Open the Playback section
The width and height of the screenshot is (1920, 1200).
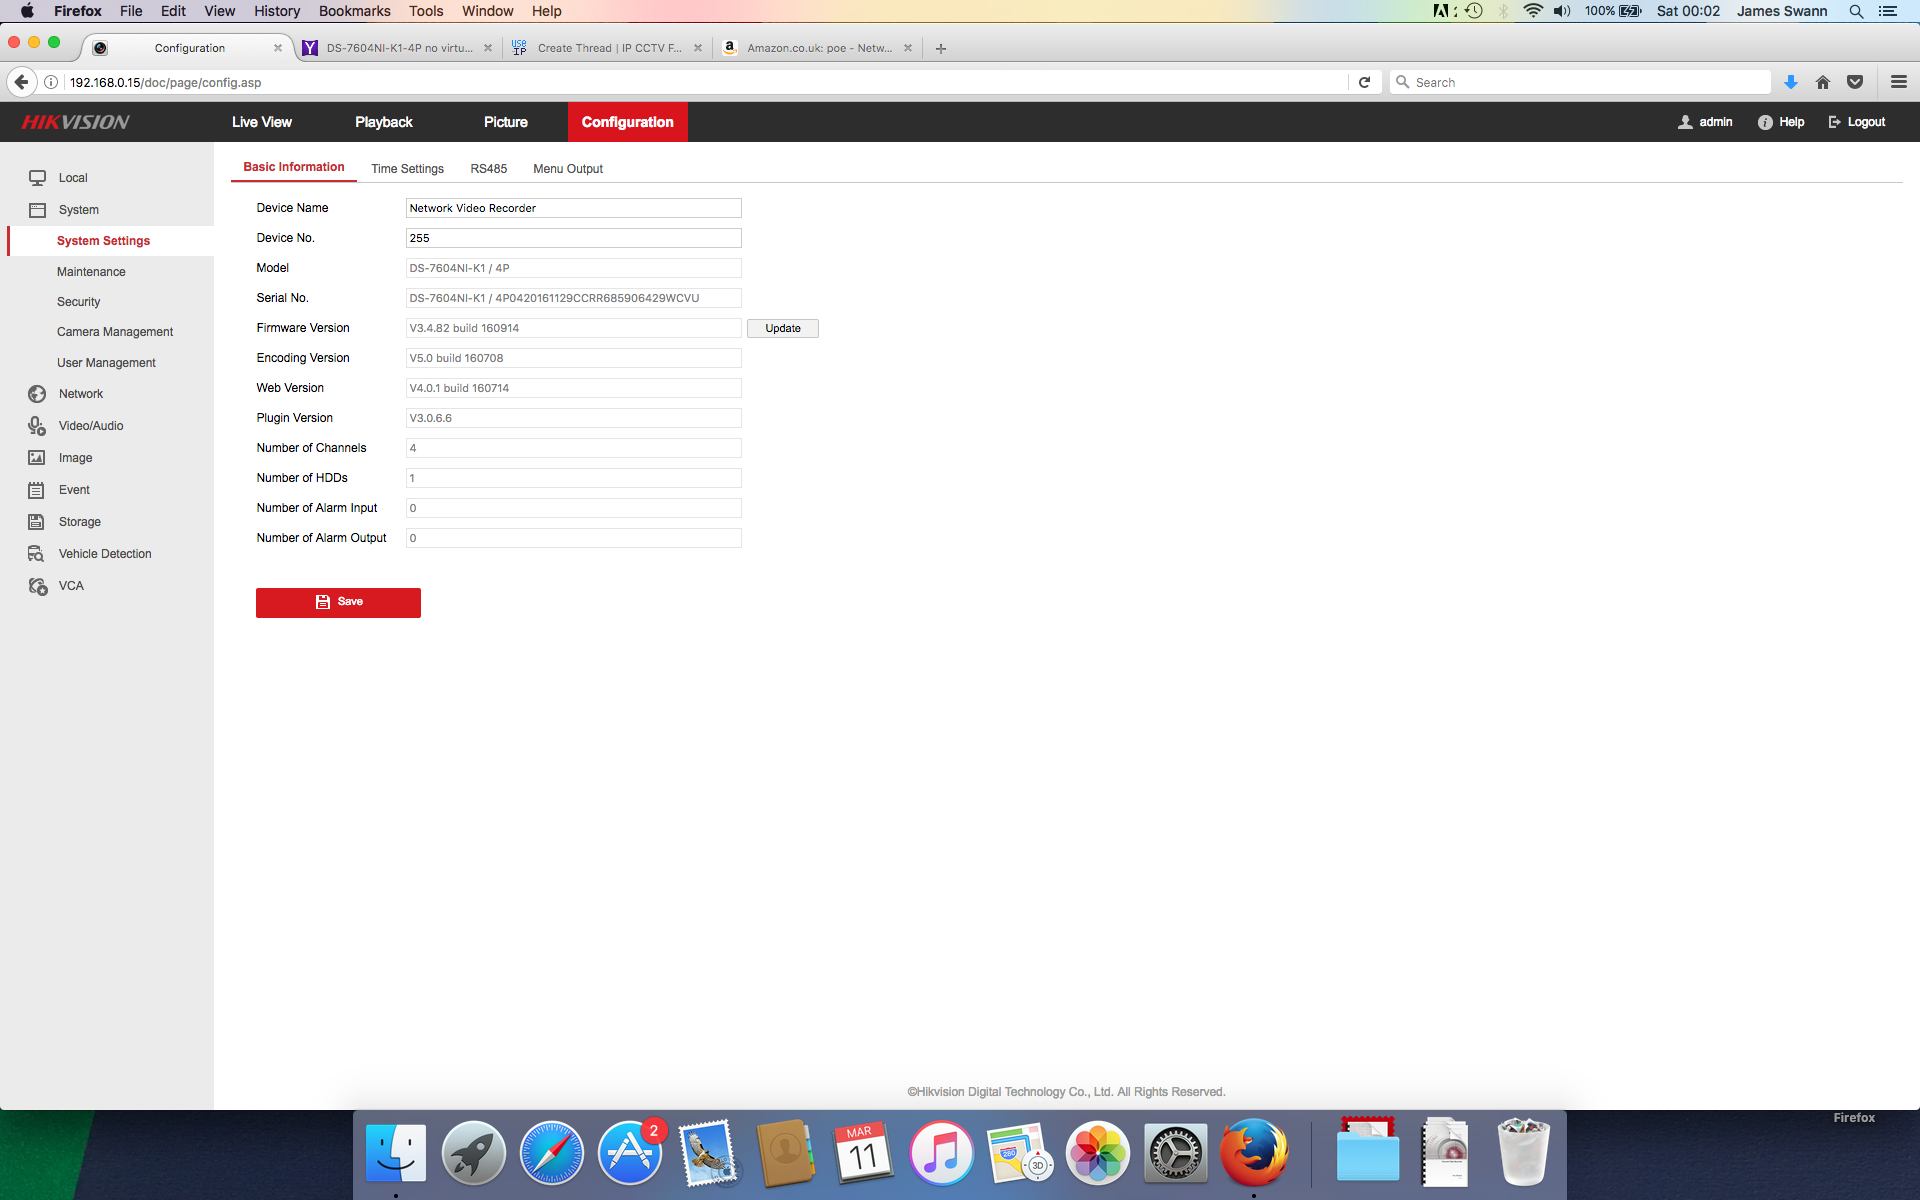point(383,121)
